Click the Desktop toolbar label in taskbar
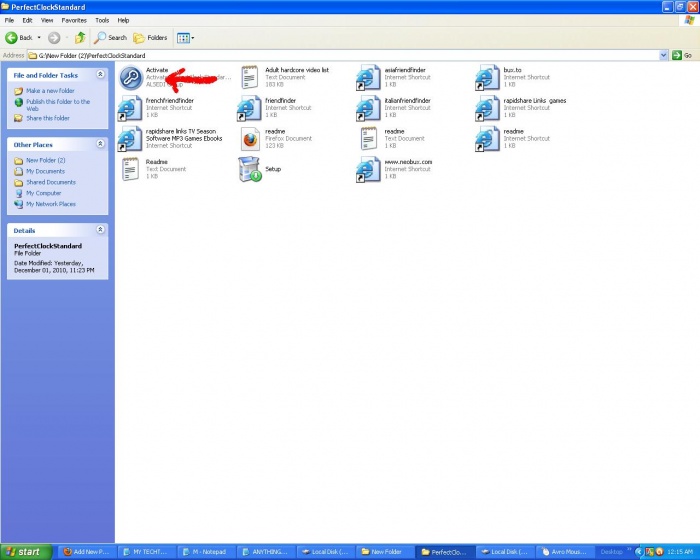This screenshot has height=560, width=700. [x=611, y=552]
